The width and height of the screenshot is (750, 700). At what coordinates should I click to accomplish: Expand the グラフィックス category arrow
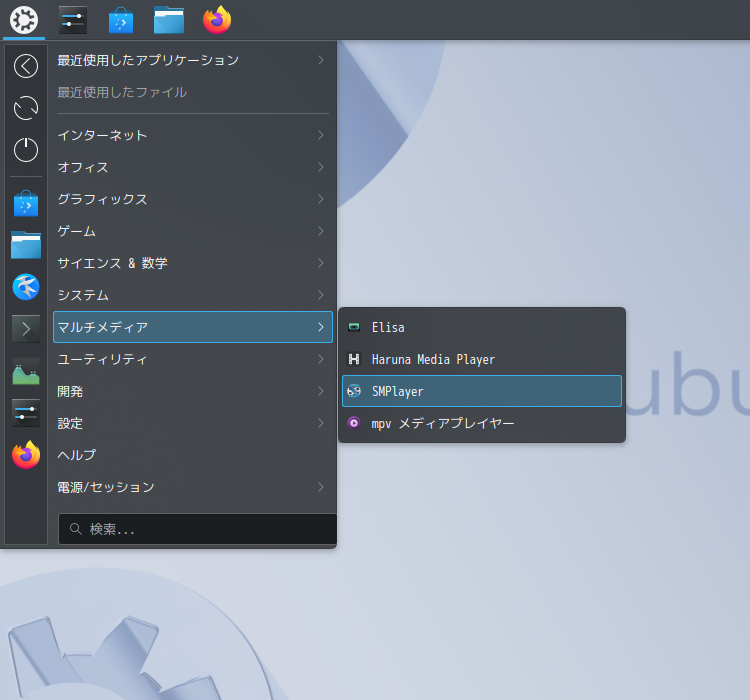click(x=321, y=199)
